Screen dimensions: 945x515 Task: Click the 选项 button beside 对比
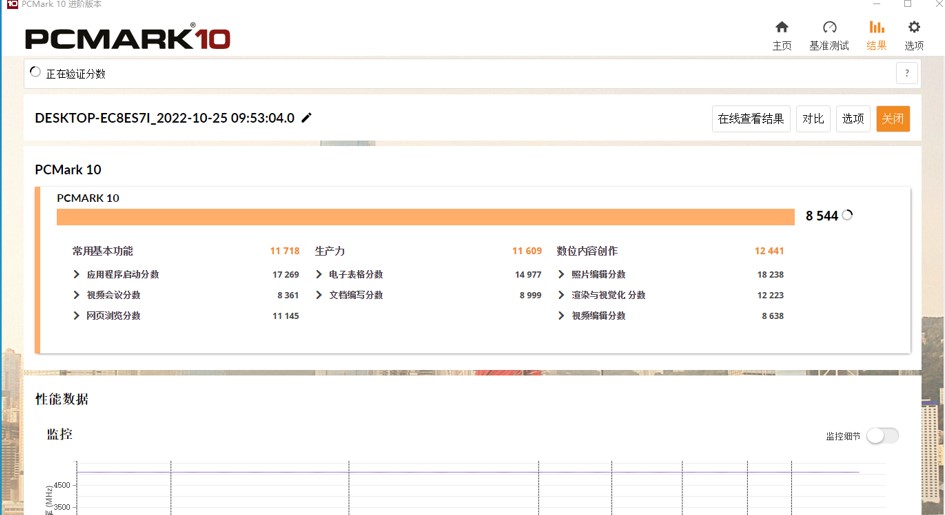(x=853, y=119)
